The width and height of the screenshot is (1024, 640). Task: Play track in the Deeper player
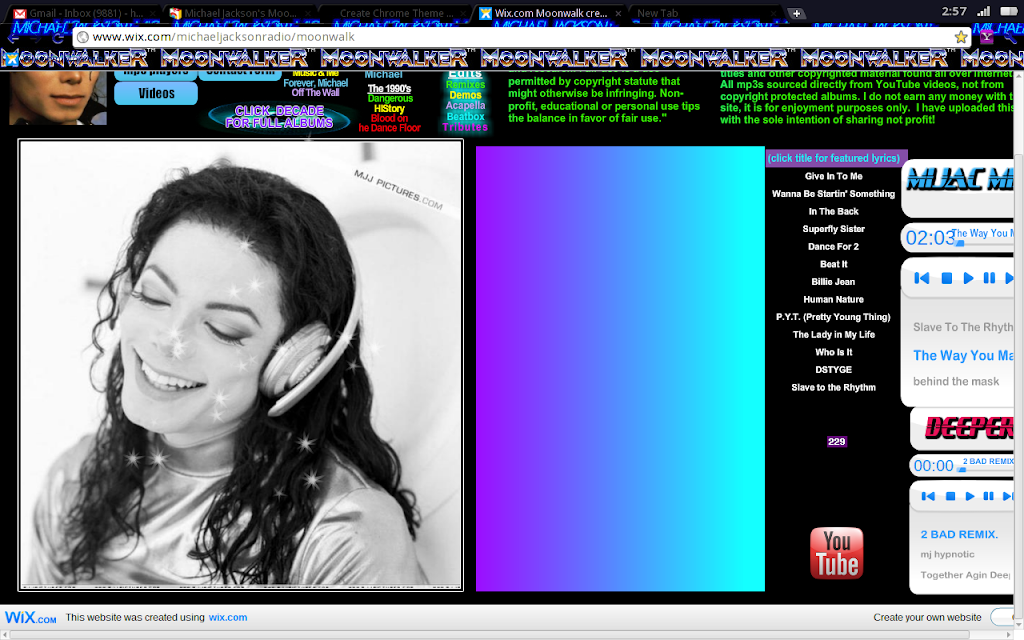pyautogui.click(x=970, y=496)
